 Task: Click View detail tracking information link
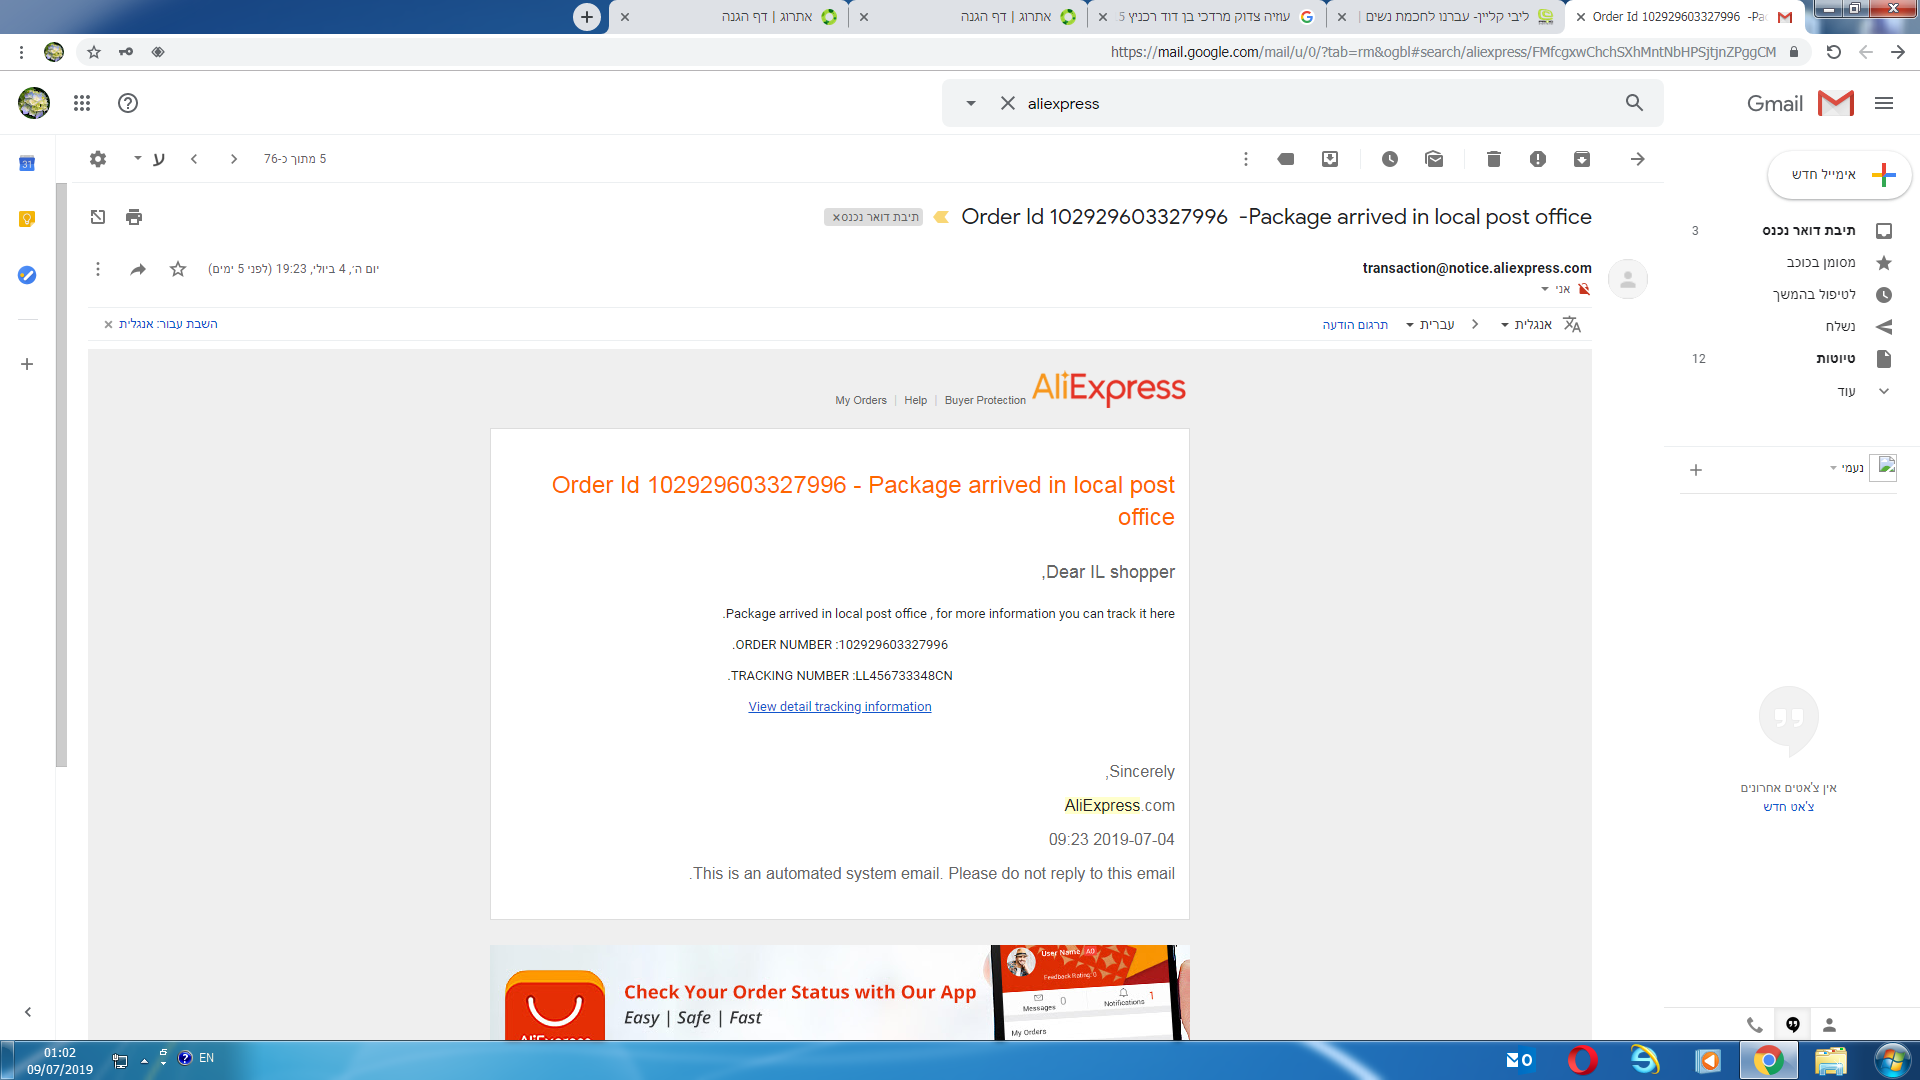[x=839, y=707]
